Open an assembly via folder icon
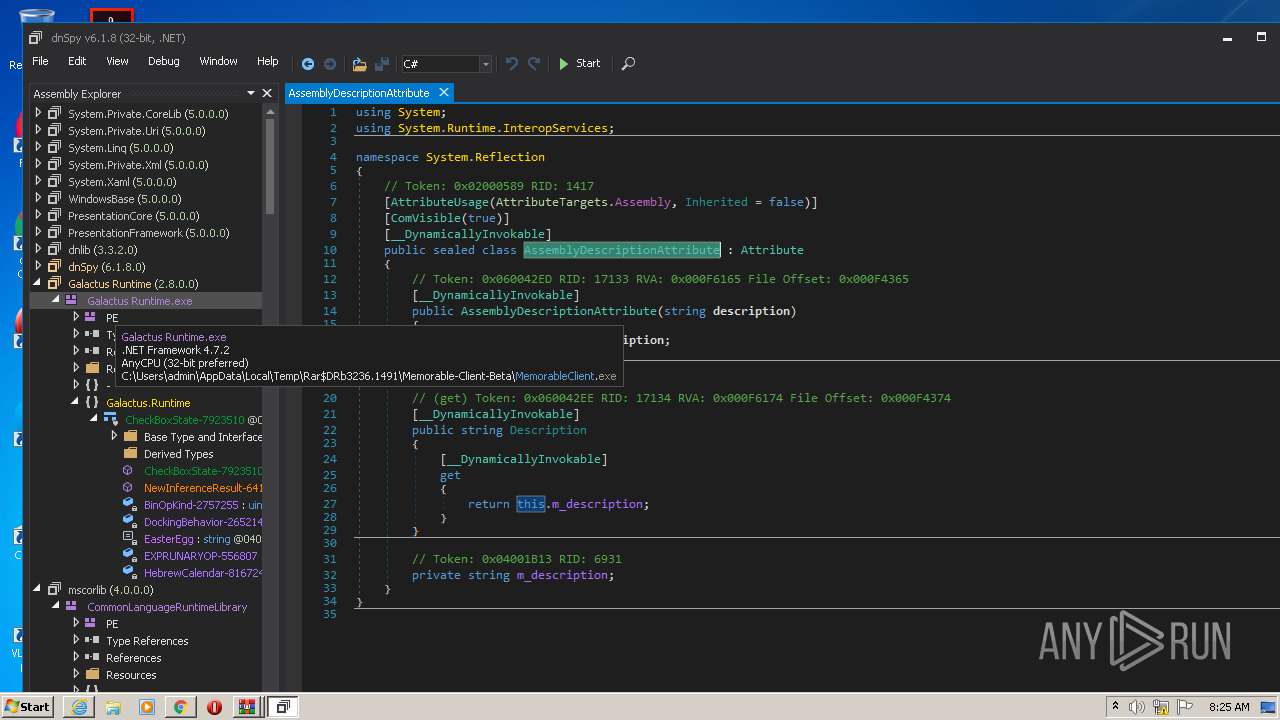The width and height of the screenshot is (1280, 720). pos(359,63)
